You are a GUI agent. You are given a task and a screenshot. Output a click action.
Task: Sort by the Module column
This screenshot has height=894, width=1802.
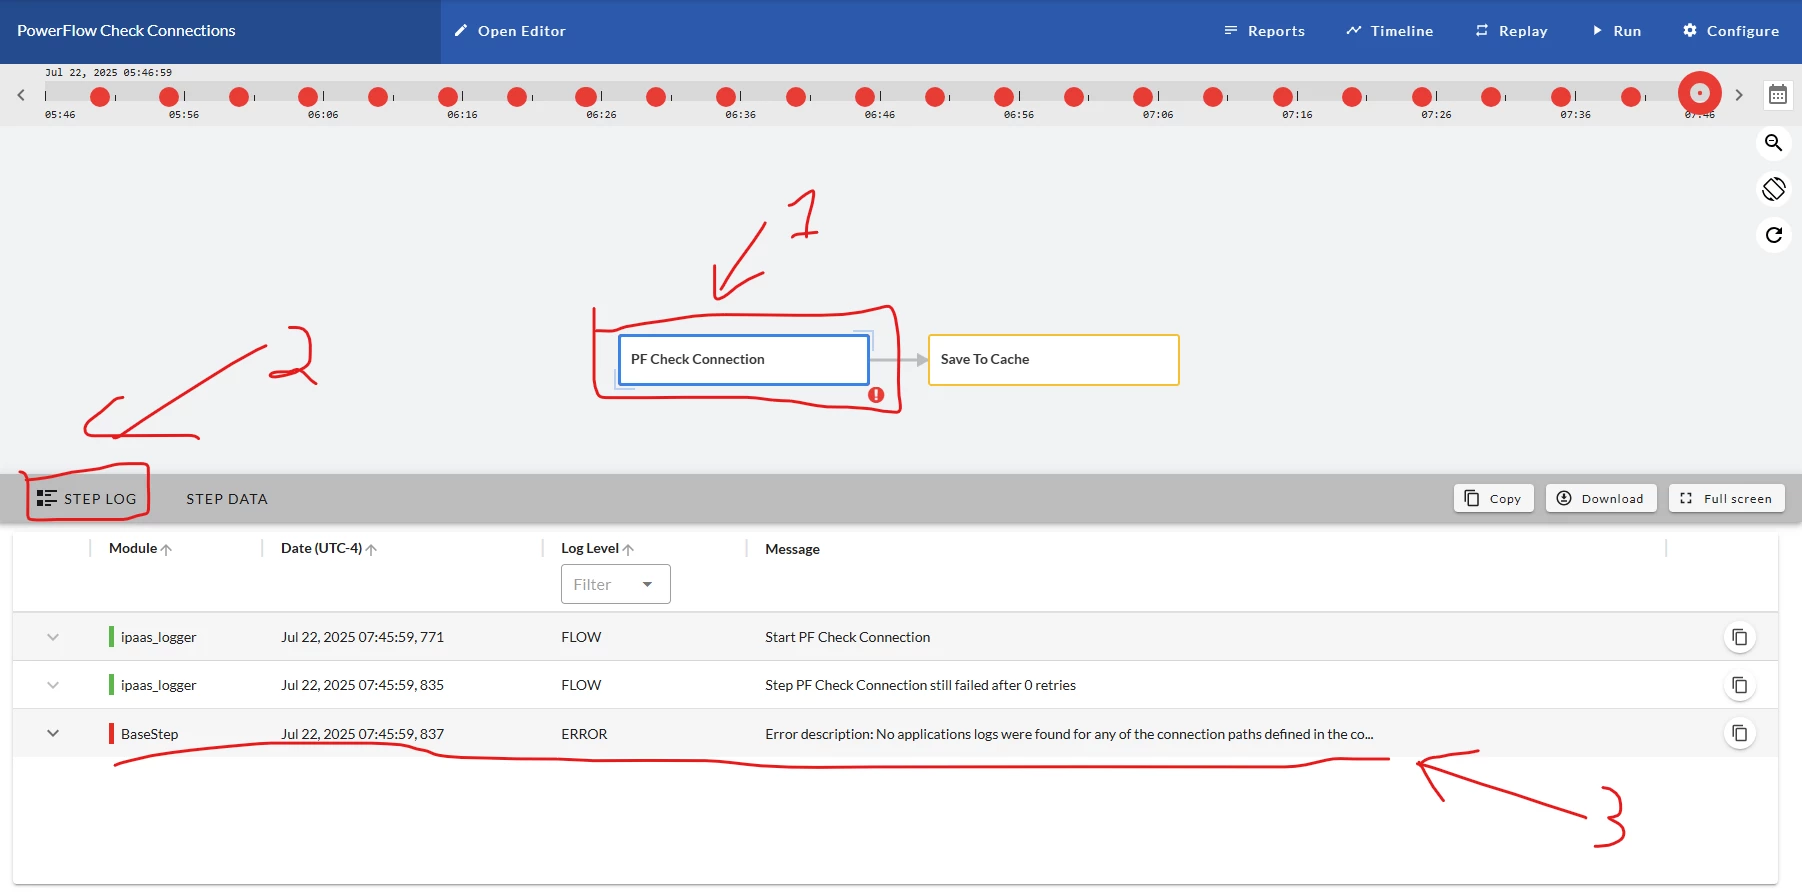coord(140,549)
